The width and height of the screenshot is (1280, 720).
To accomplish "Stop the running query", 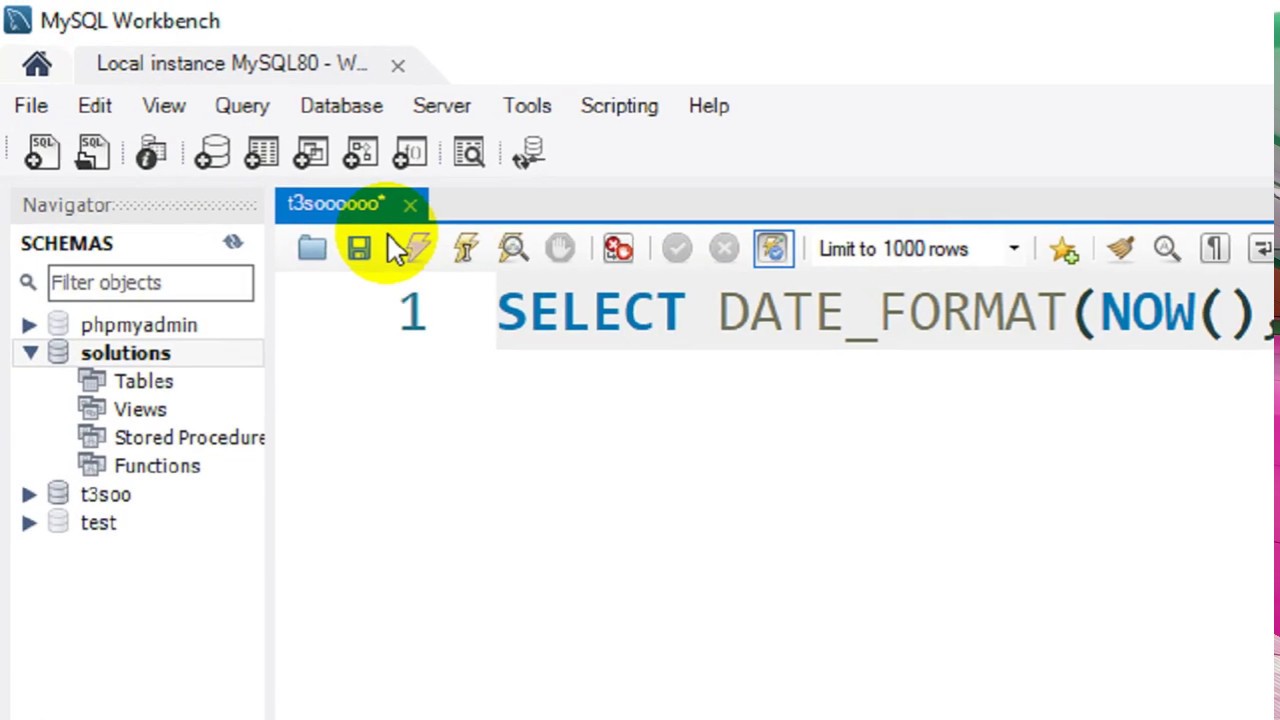I will pyautogui.click(x=560, y=248).
